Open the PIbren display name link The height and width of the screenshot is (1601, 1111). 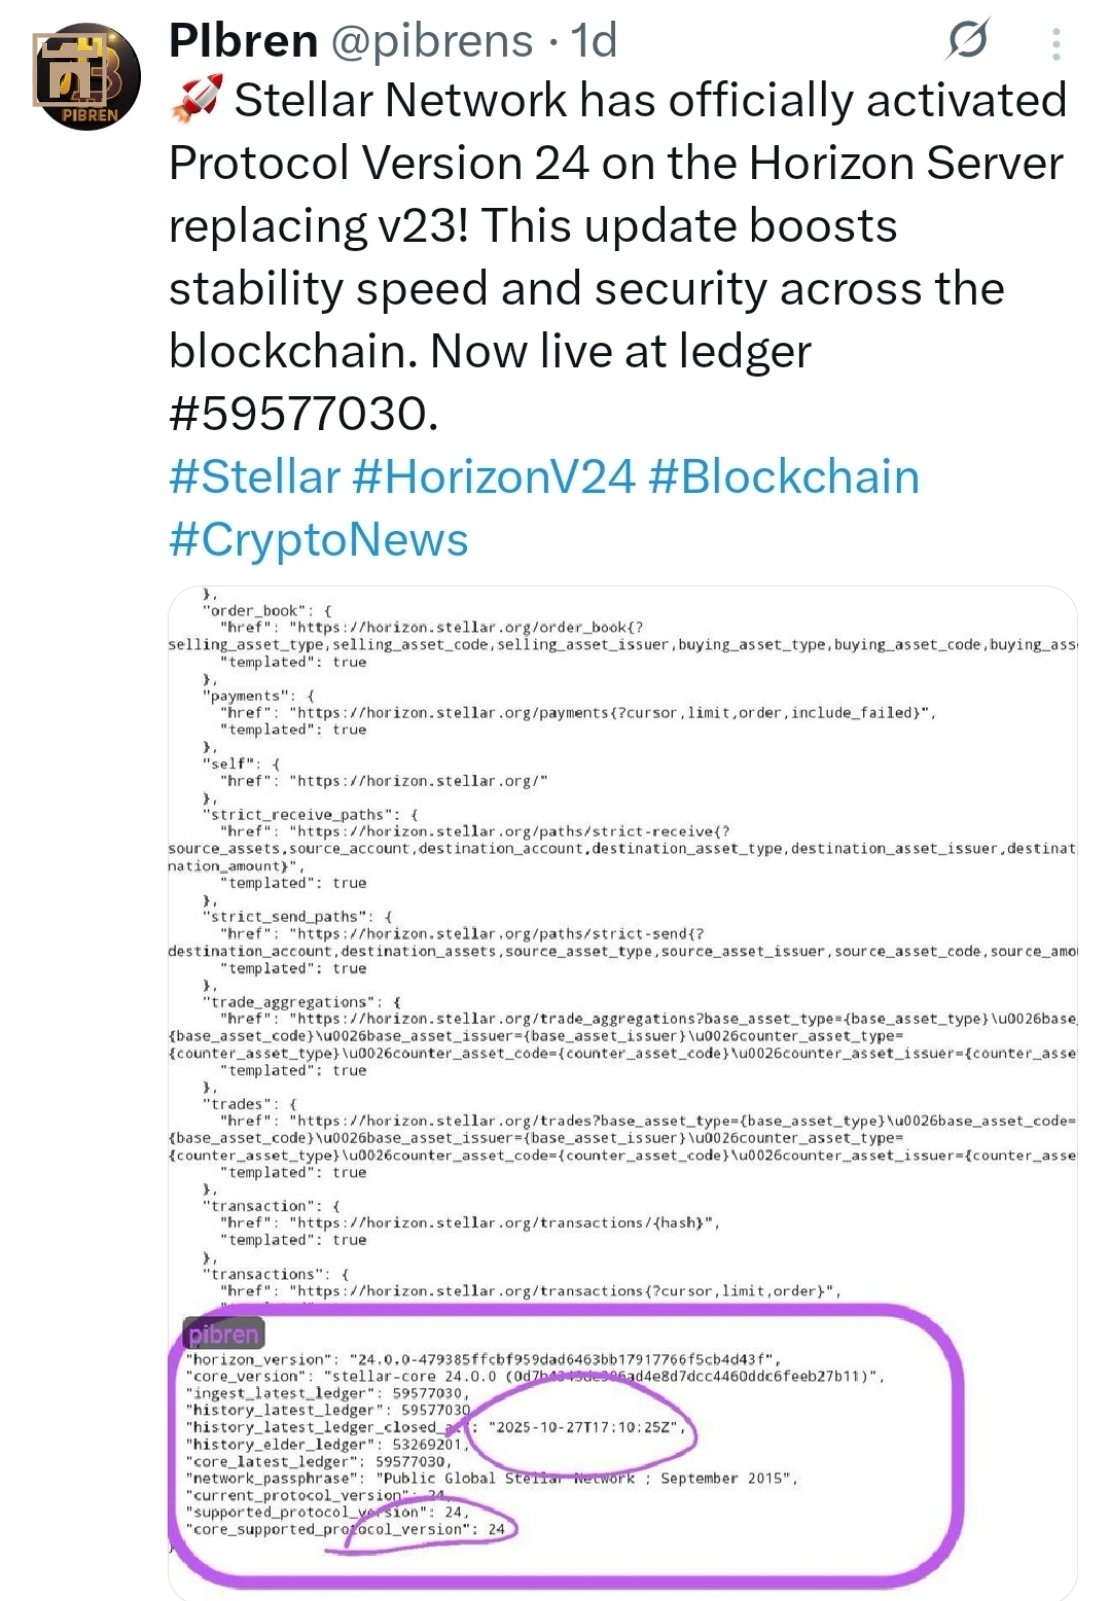click(x=243, y=41)
